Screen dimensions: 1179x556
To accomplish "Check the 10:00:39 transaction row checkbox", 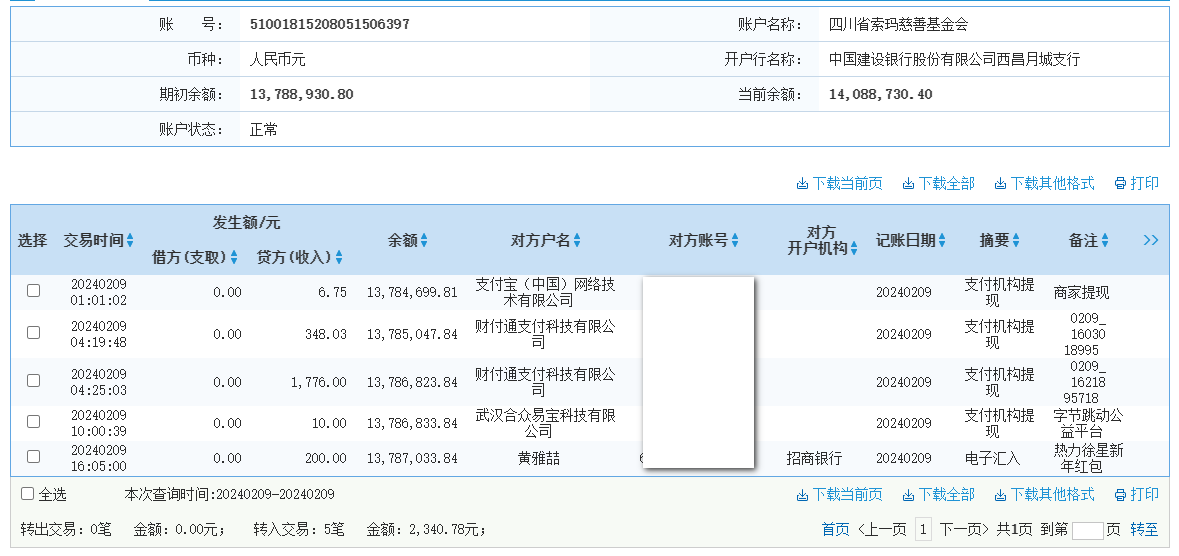I will (33, 422).
